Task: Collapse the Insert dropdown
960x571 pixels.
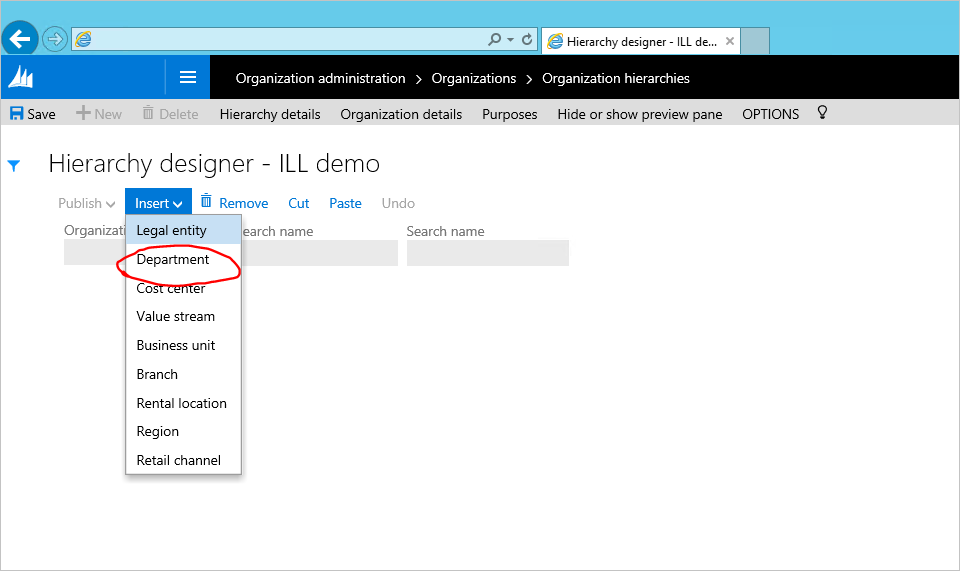Action: click(x=159, y=203)
